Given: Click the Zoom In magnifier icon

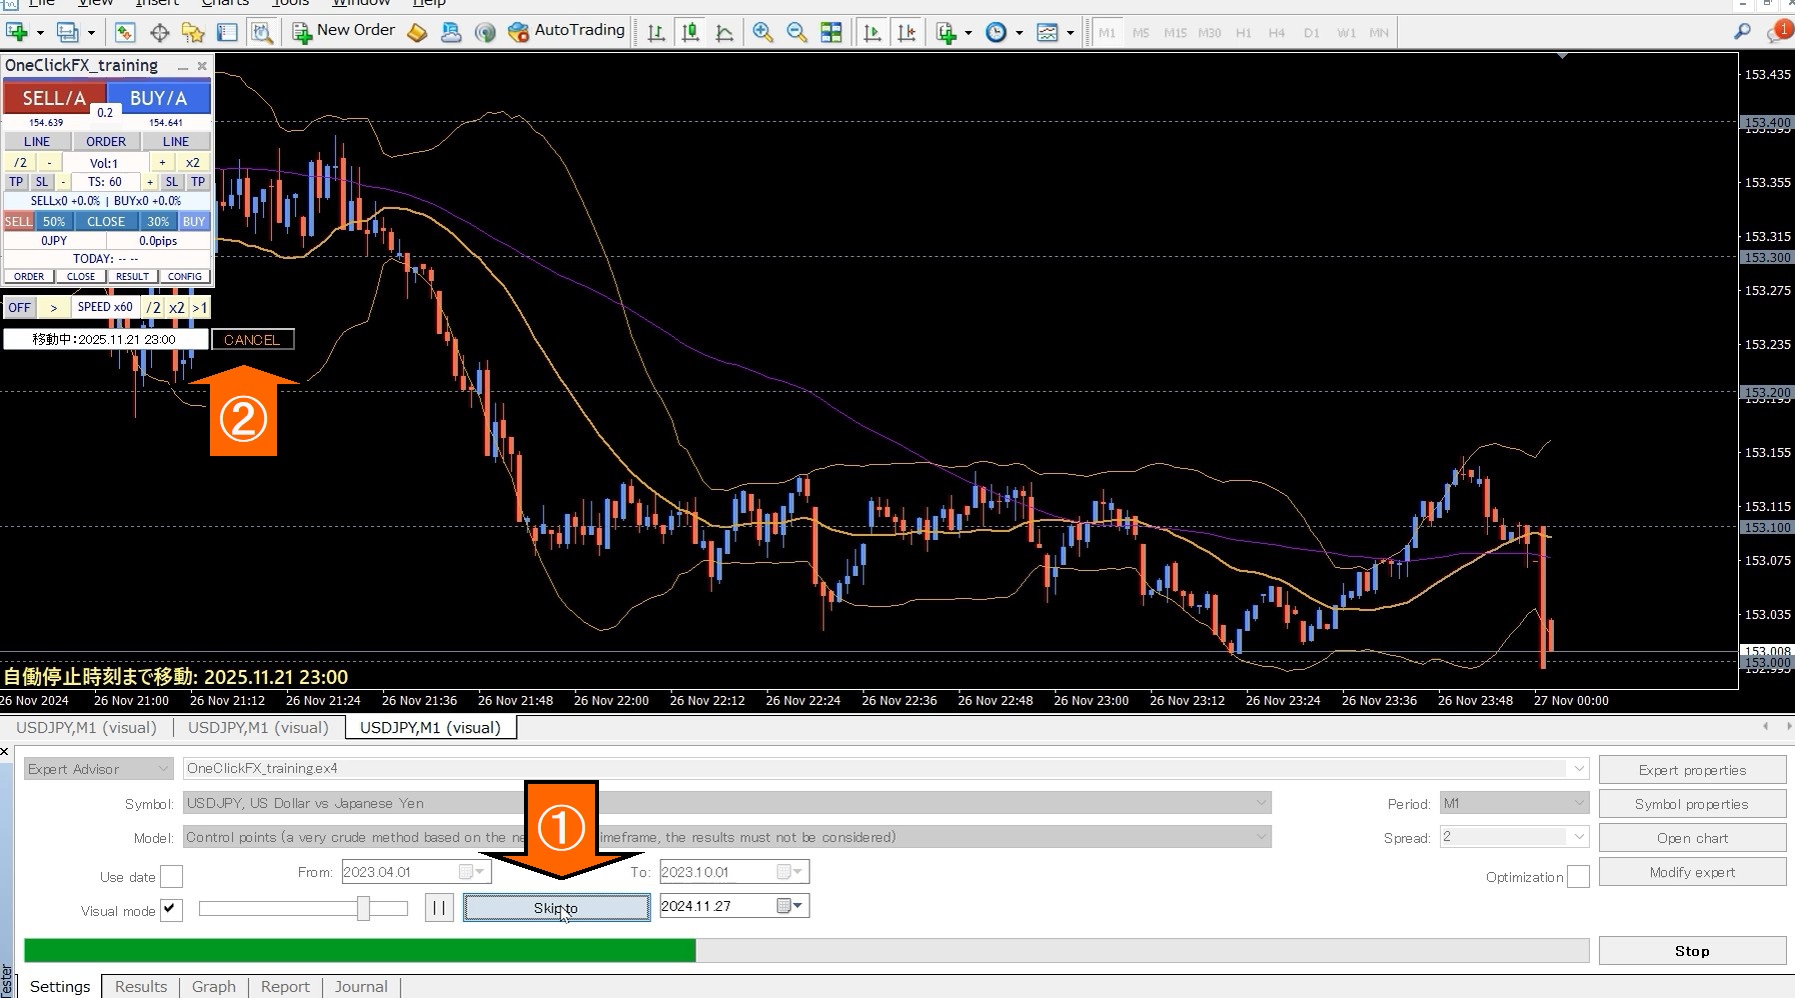Looking at the screenshot, I should pyautogui.click(x=763, y=33).
